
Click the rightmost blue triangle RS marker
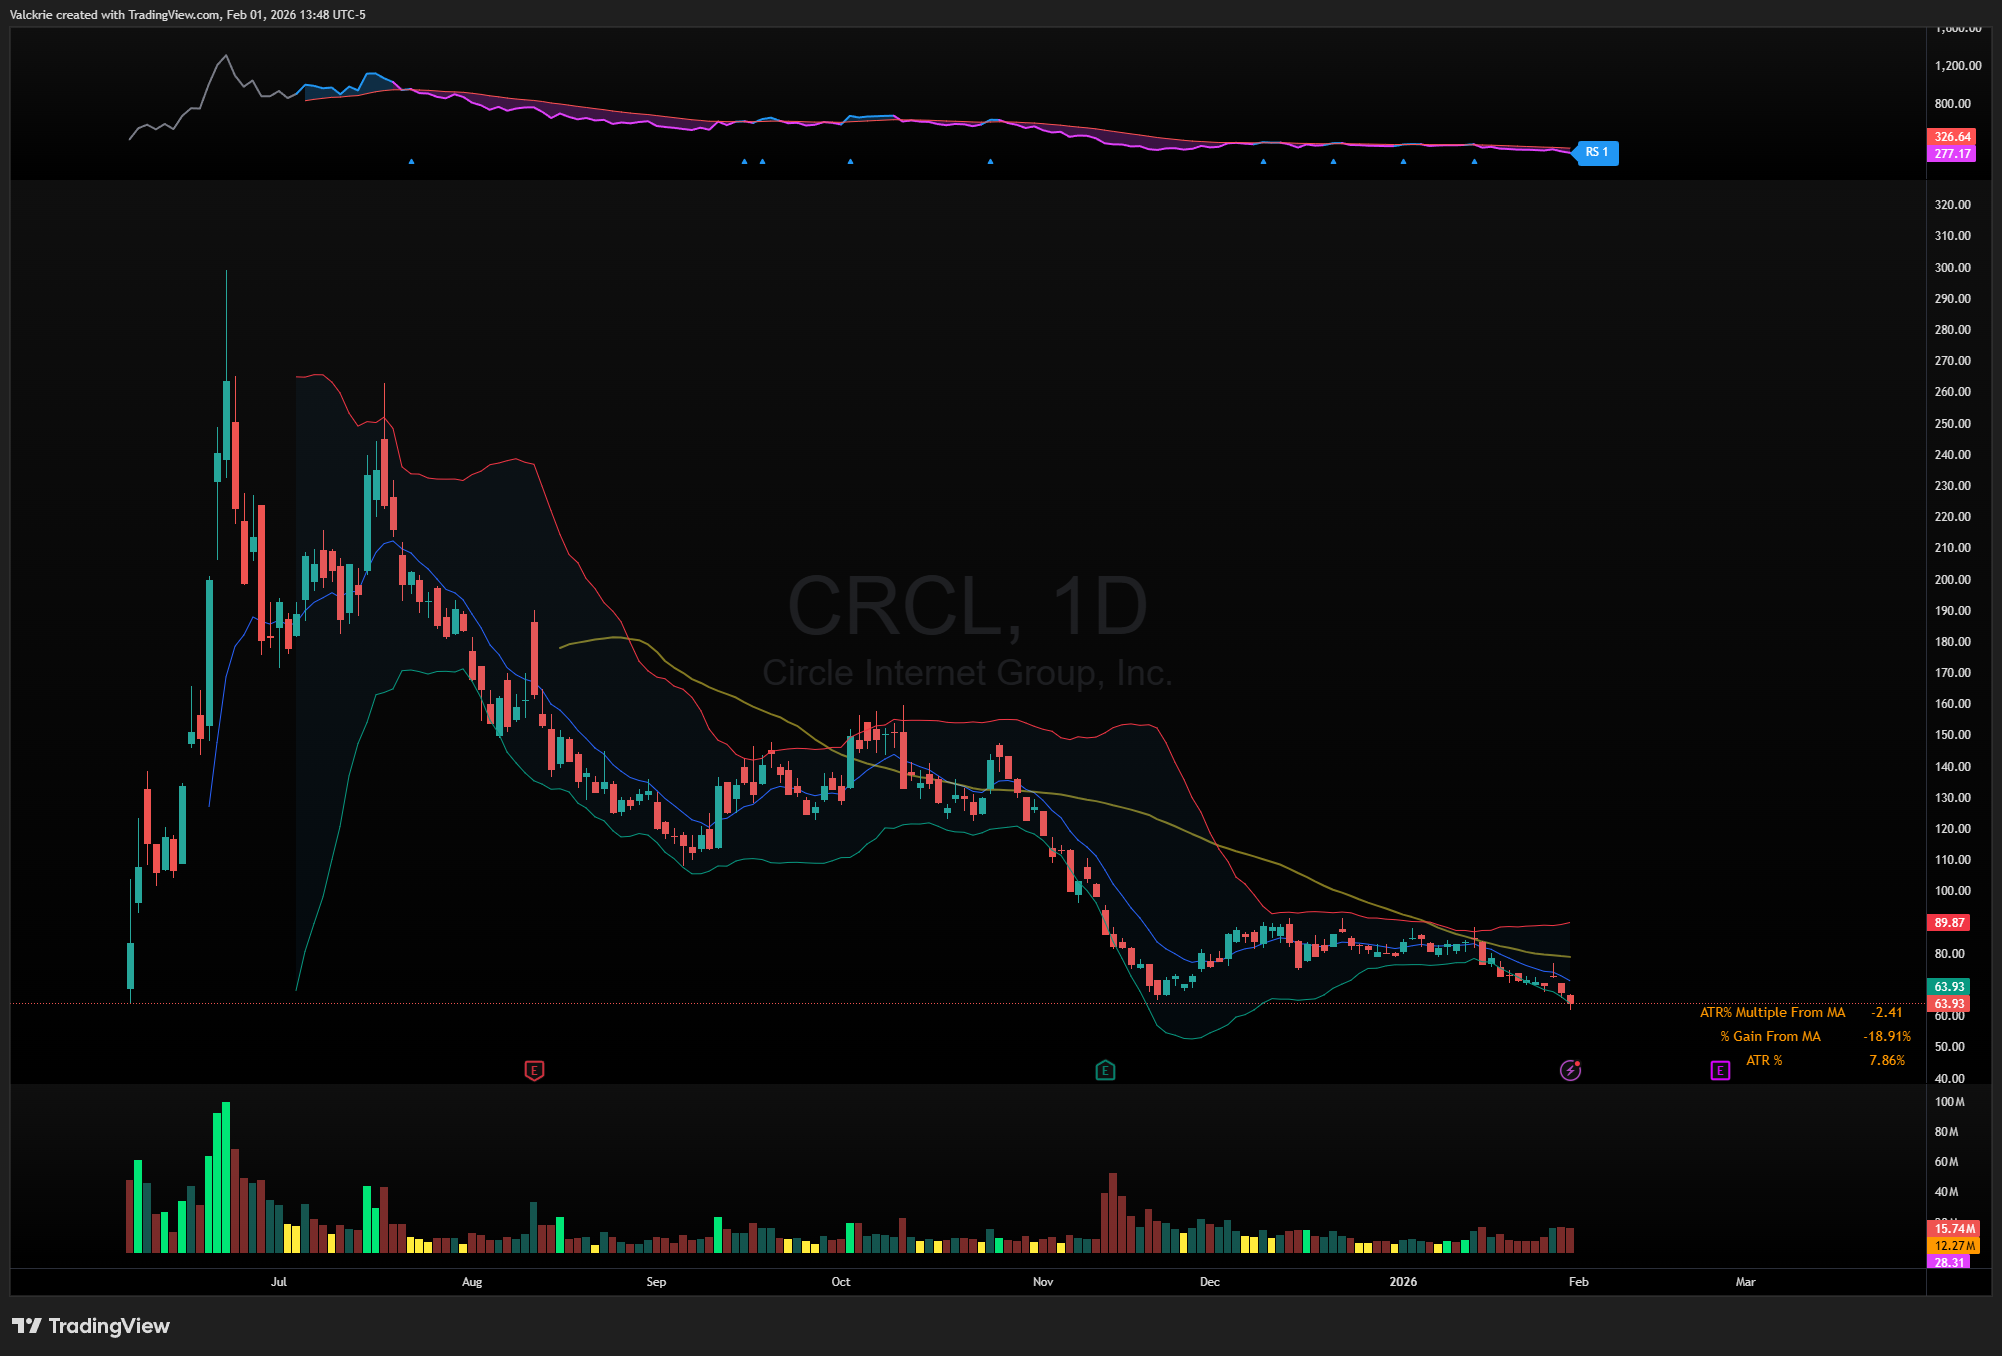pyautogui.click(x=1474, y=161)
